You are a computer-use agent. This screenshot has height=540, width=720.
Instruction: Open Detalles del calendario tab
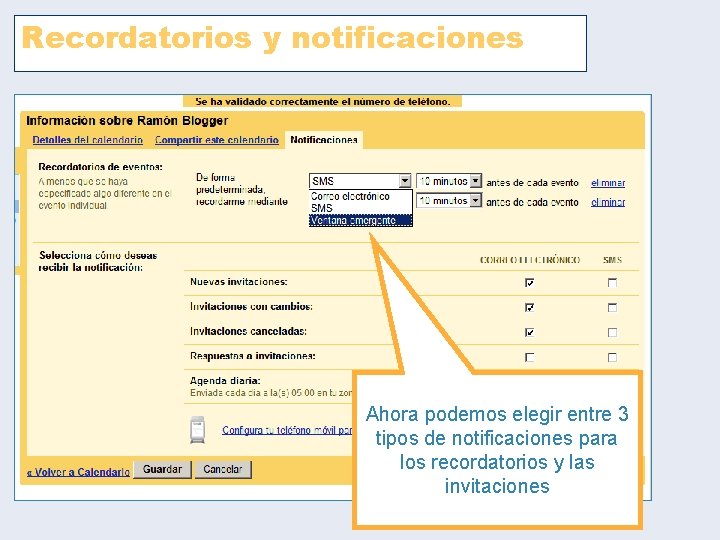(x=88, y=140)
